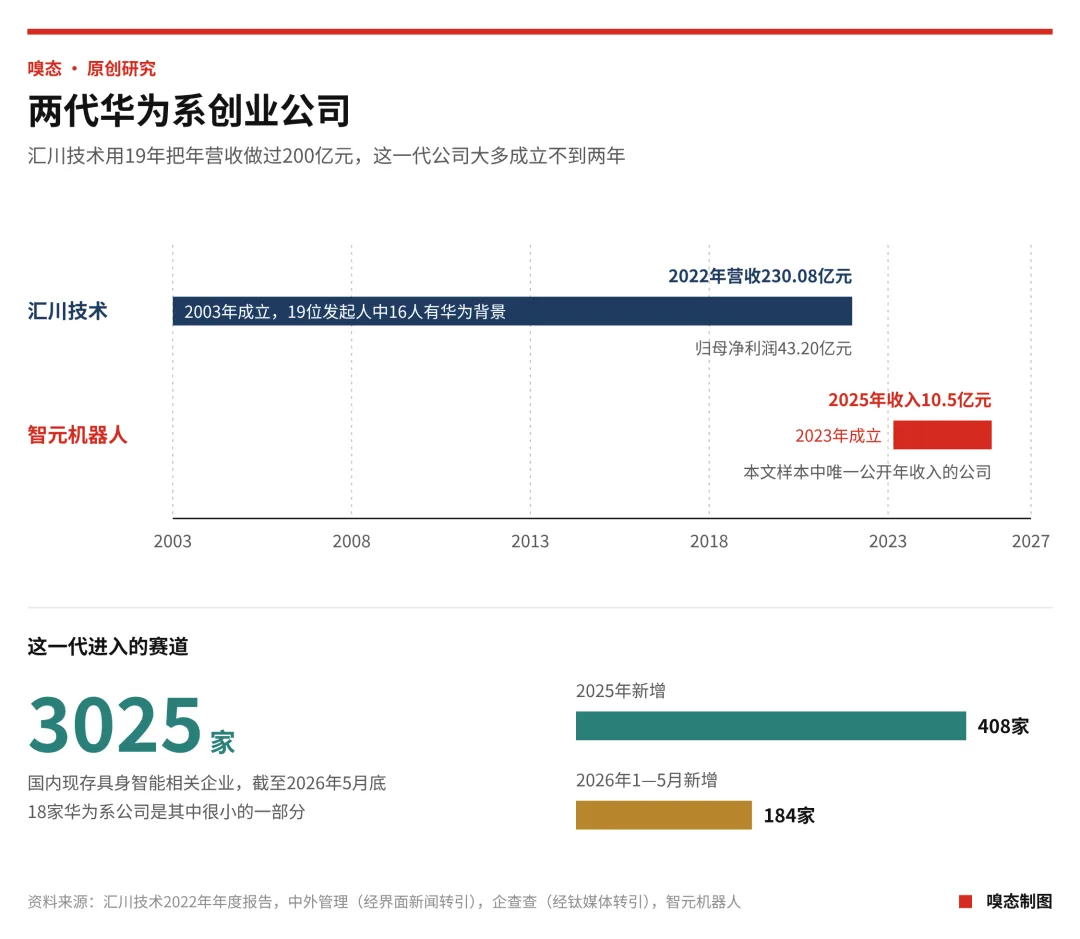Click the '资料来源' source footnote

tap(384, 902)
